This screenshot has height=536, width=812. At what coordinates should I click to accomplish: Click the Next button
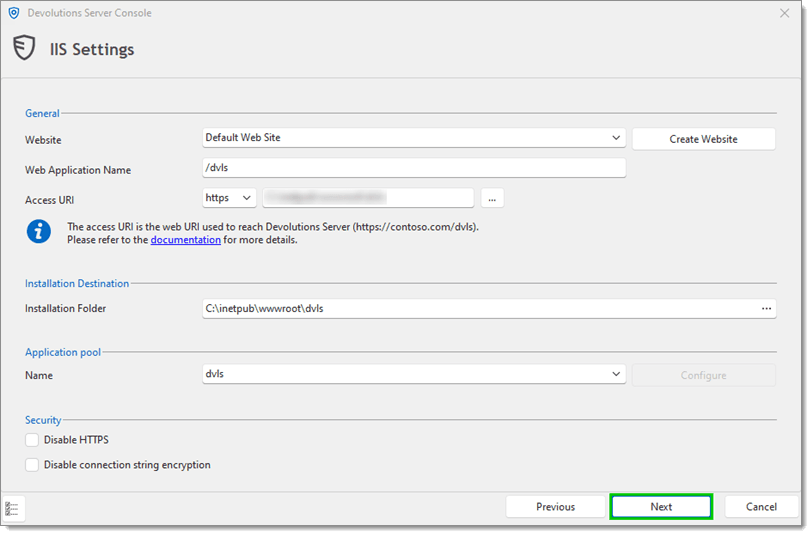pyautogui.click(x=661, y=507)
